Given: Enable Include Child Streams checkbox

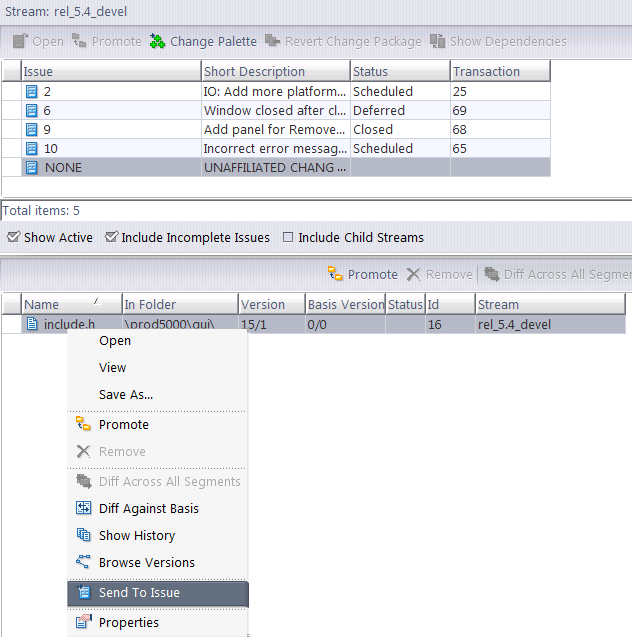Looking at the screenshot, I should (288, 238).
